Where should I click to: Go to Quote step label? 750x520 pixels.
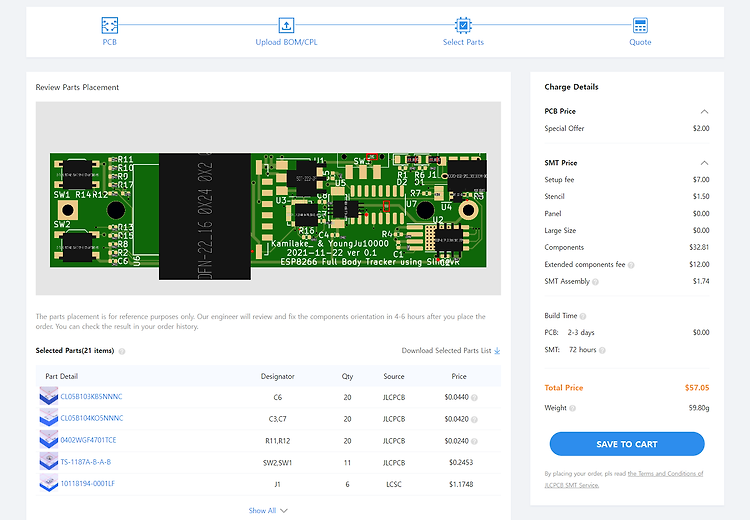[640, 42]
